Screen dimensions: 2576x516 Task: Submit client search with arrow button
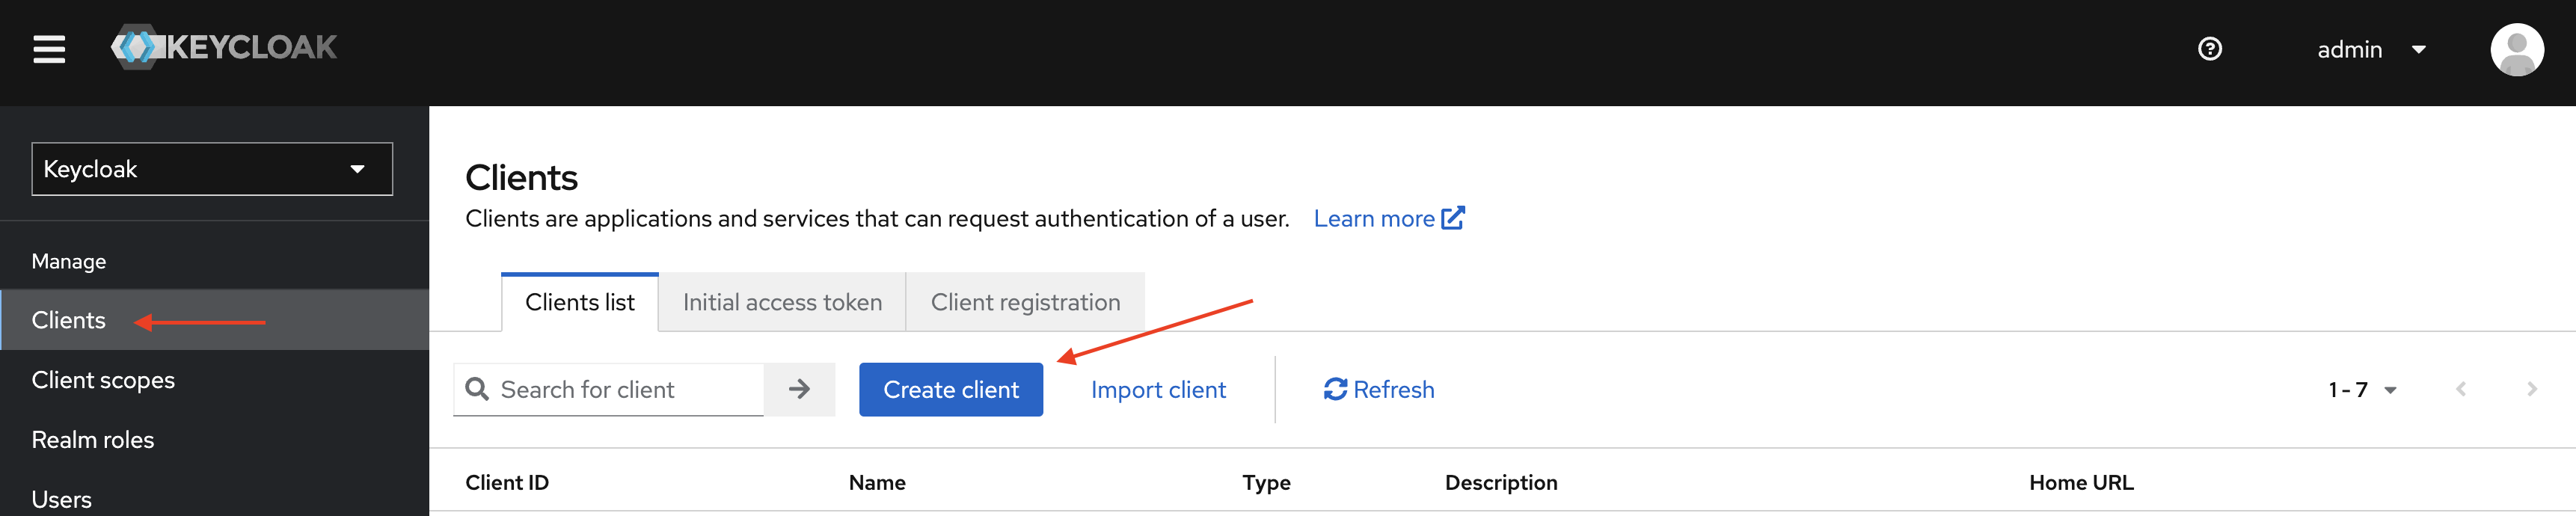[799, 389]
